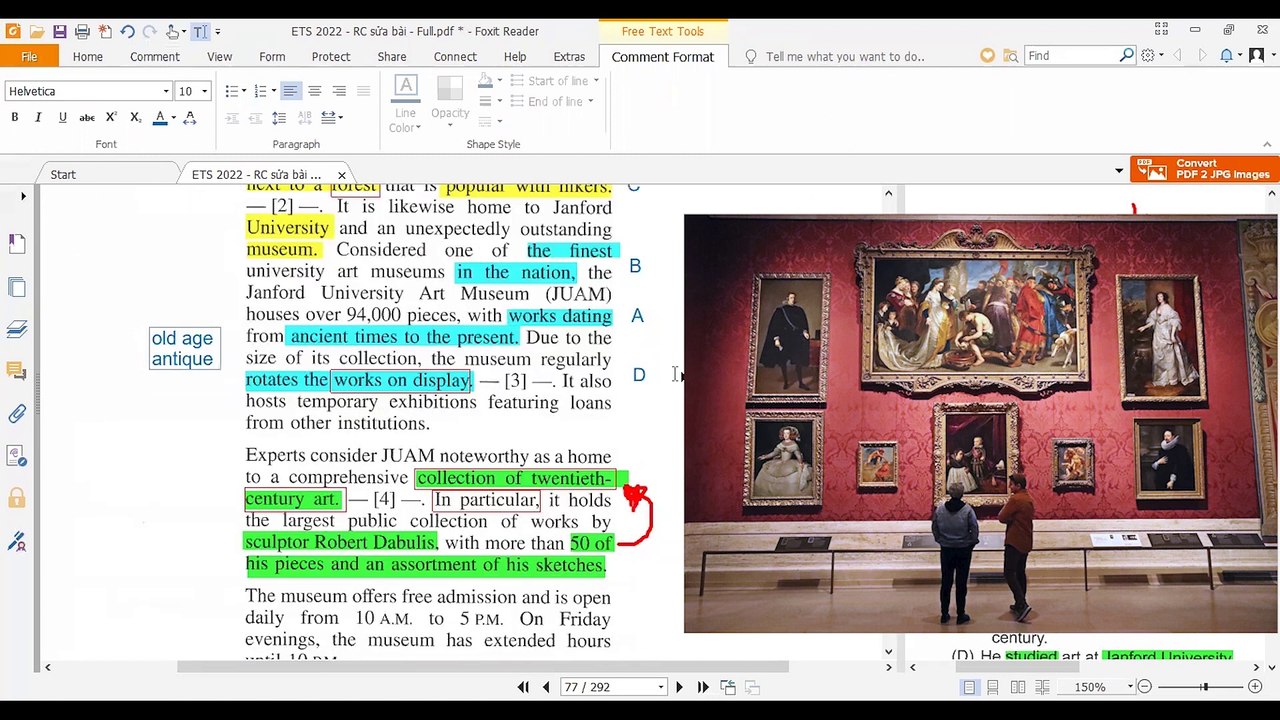Screen dimensions: 1280x720
Task: Click the zoom slider handle in status bar
Action: [1204, 687]
